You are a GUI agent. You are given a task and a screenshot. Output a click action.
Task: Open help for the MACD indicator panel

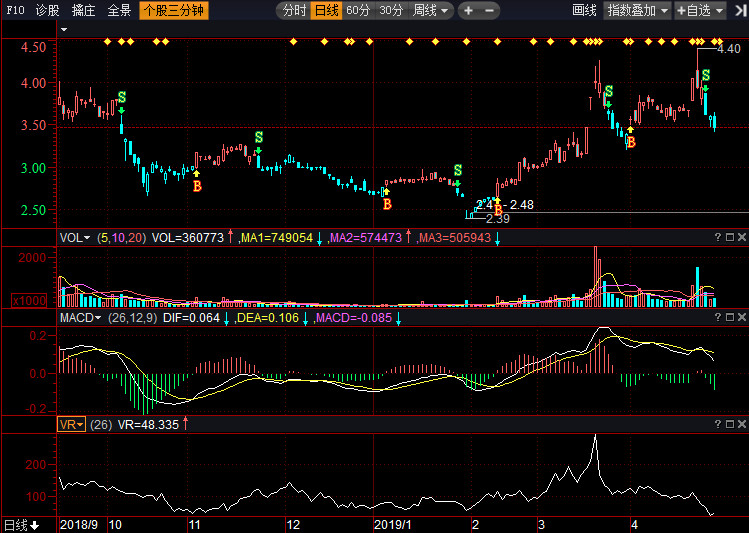pos(717,317)
